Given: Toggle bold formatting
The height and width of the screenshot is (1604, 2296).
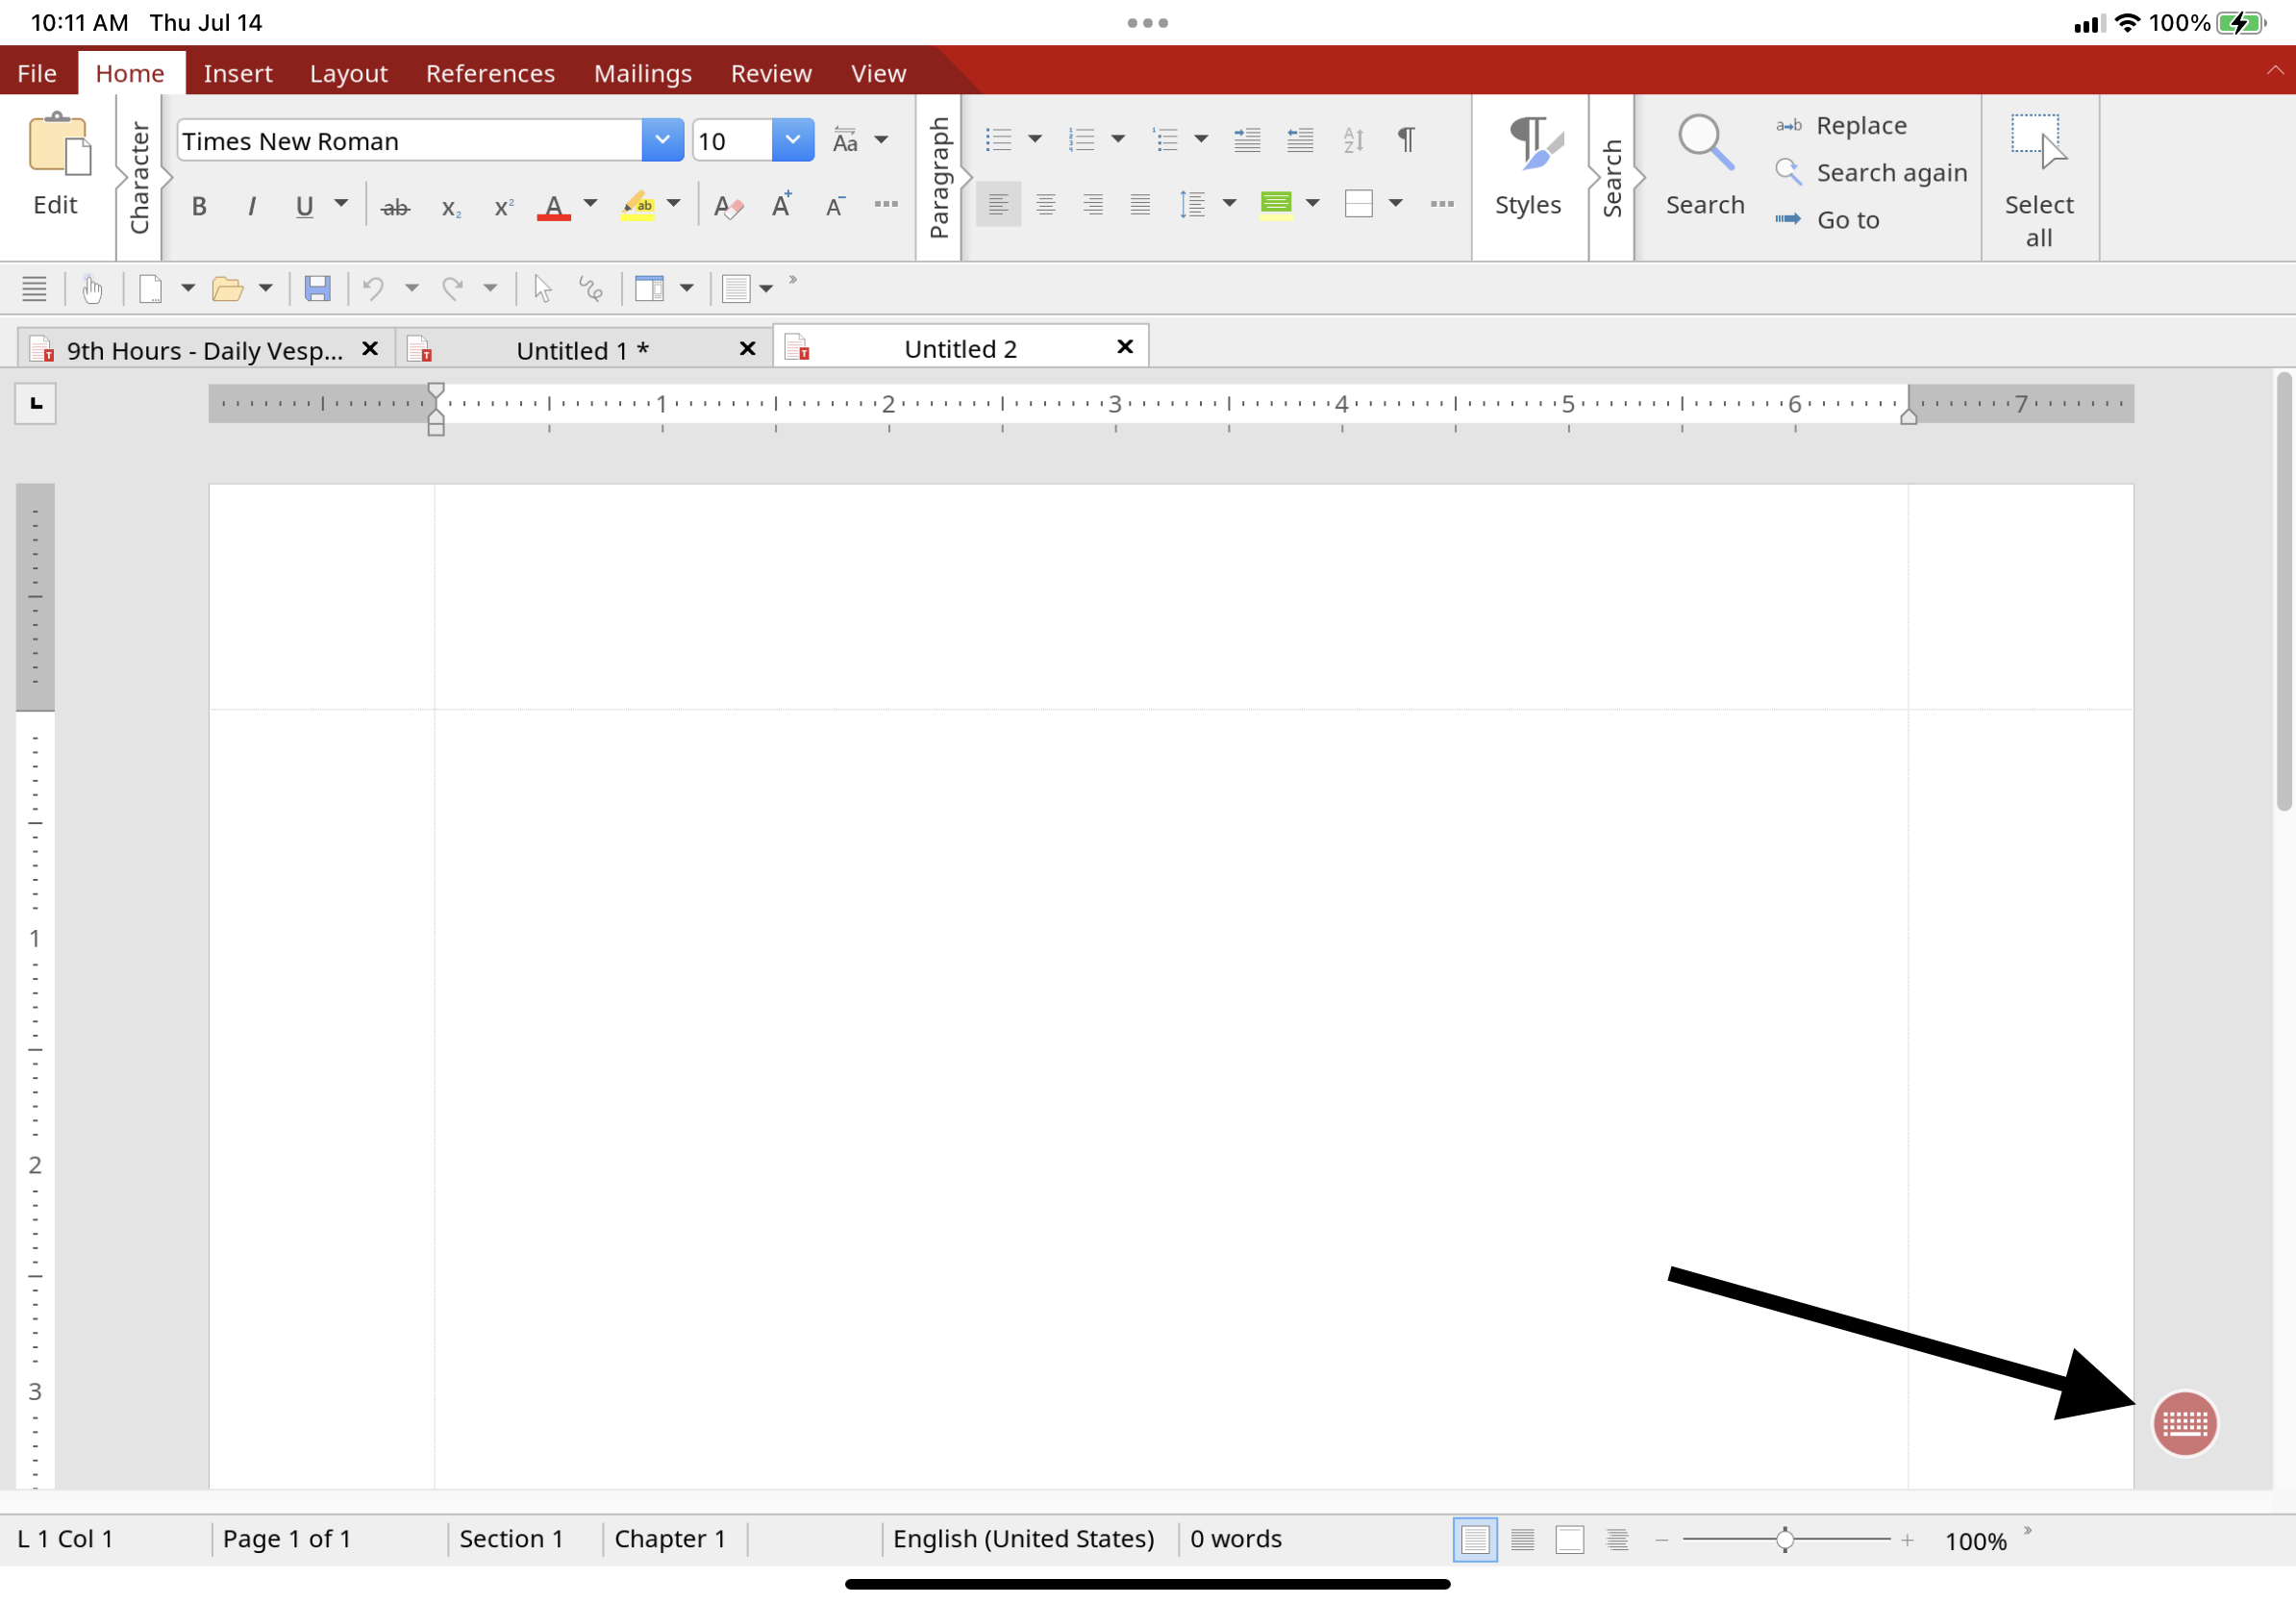Looking at the screenshot, I should click(199, 207).
